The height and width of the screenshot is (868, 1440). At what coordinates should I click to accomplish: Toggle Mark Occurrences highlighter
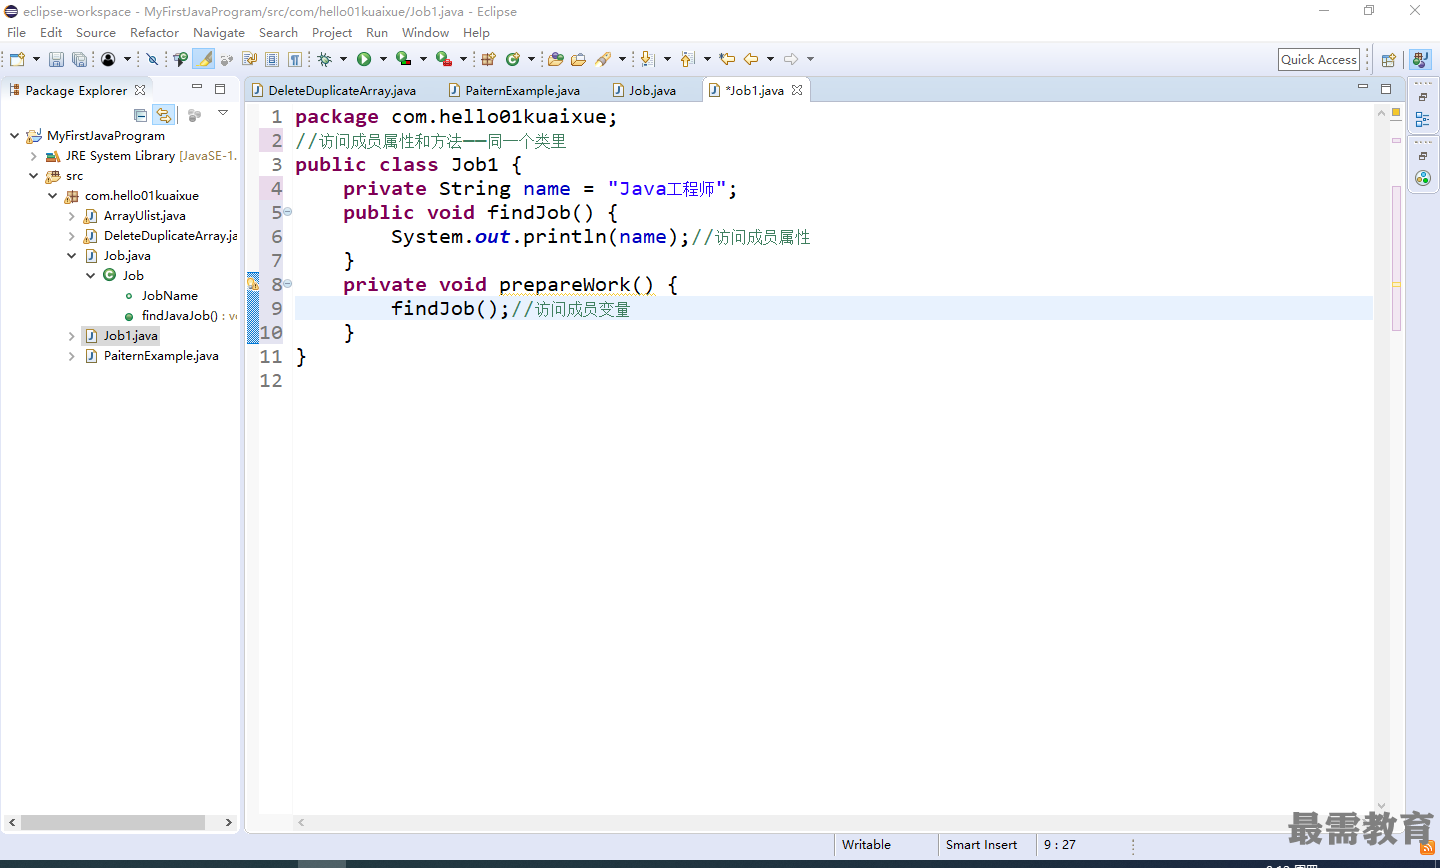(x=204, y=59)
